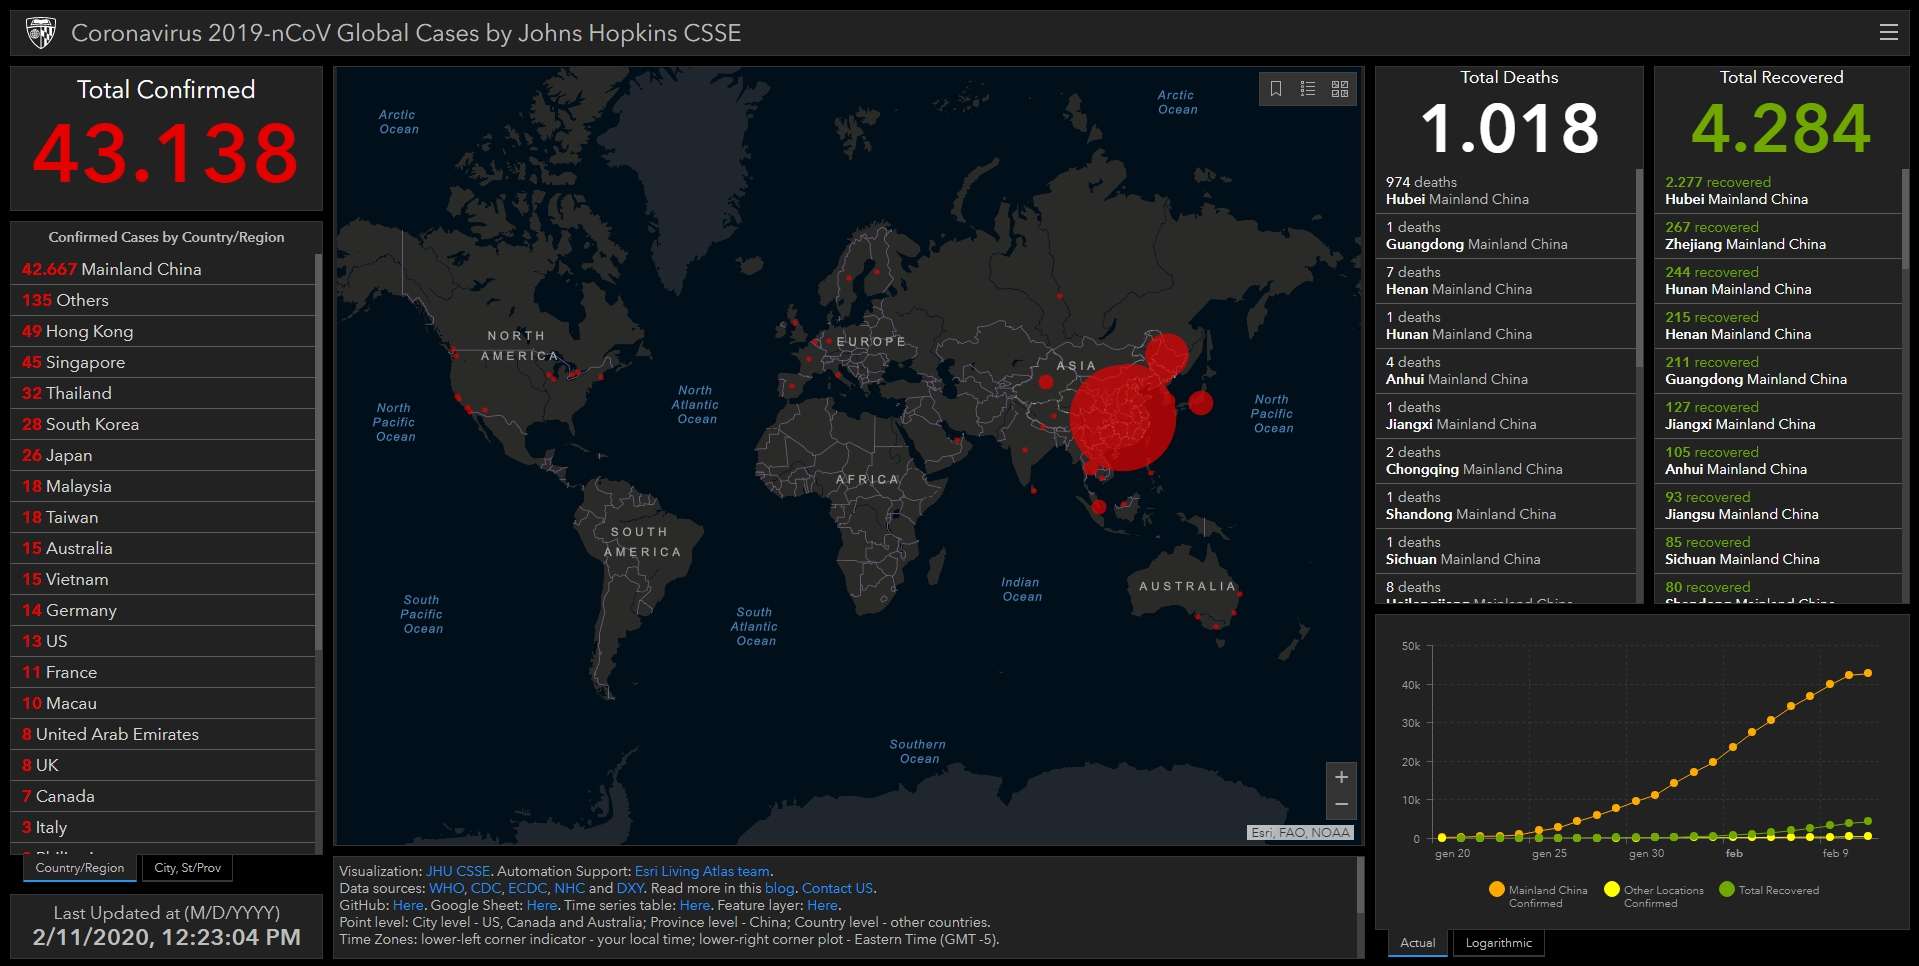
Task: Select 18 Malaysia row
Action: point(163,486)
